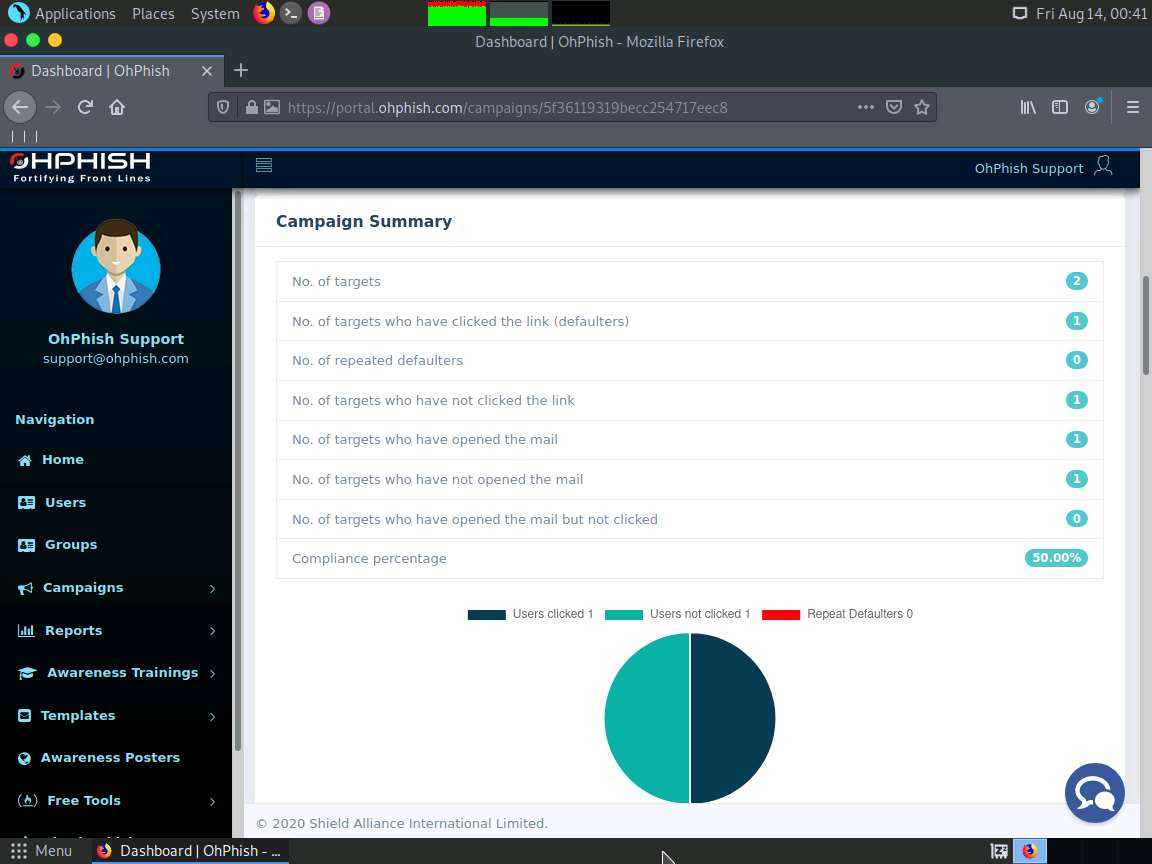Click the dark blue pie chart slice
1152x864 pixels.
pyautogui.click(x=732, y=719)
